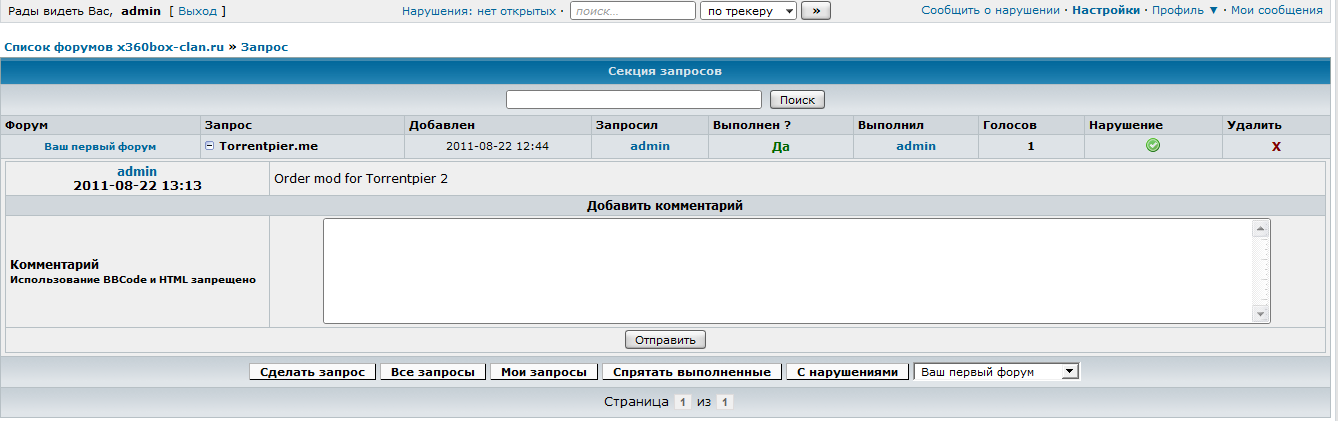Collapse the Torrentpier.me request row
Screen dimensions: 1338x421
point(210,146)
